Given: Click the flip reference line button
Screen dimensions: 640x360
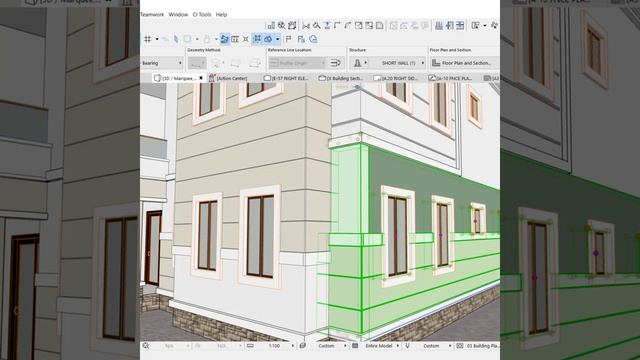Looking at the screenshot, I should [x=336, y=63].
